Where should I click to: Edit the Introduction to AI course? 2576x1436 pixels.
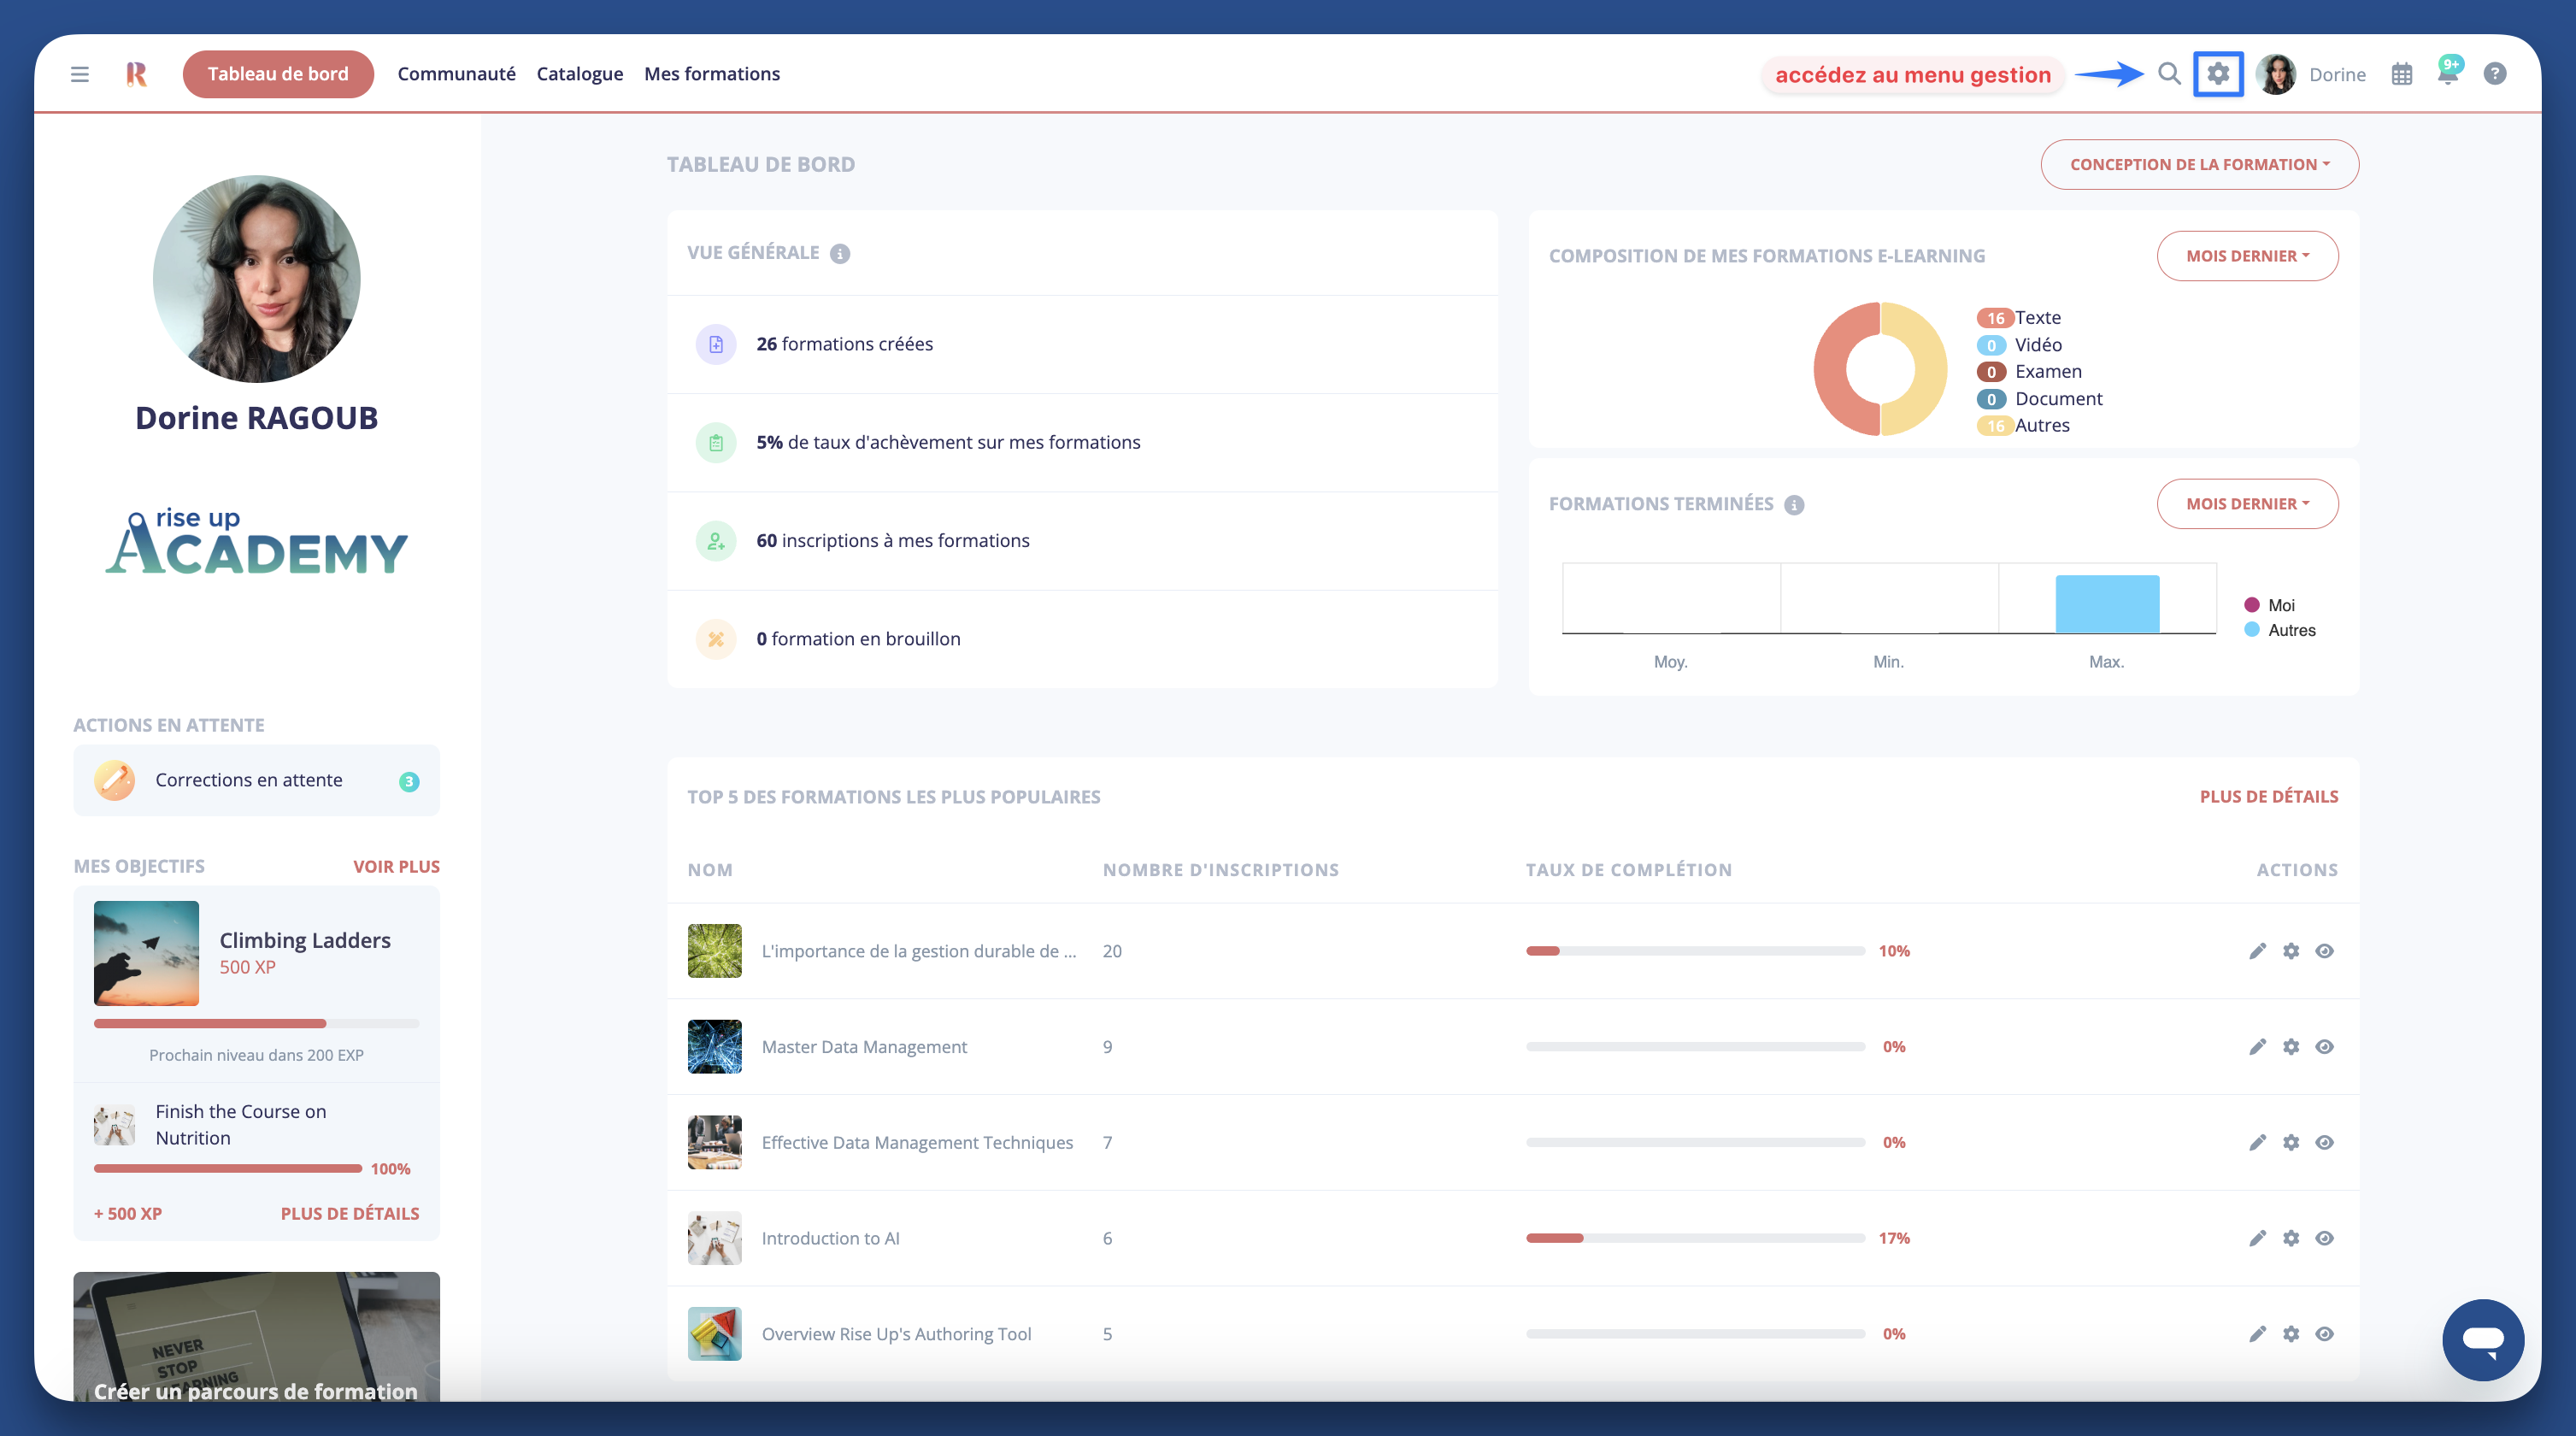[2257, 1238]
